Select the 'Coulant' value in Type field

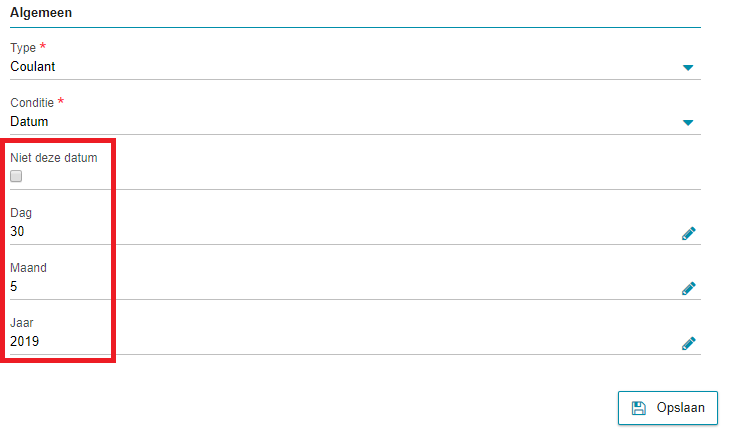33,67
